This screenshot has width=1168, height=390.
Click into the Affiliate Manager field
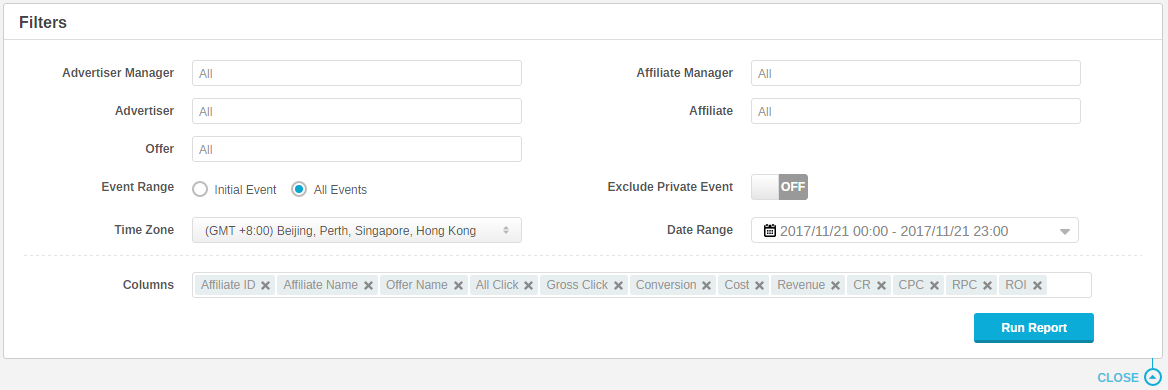click(x=915, y=73)
